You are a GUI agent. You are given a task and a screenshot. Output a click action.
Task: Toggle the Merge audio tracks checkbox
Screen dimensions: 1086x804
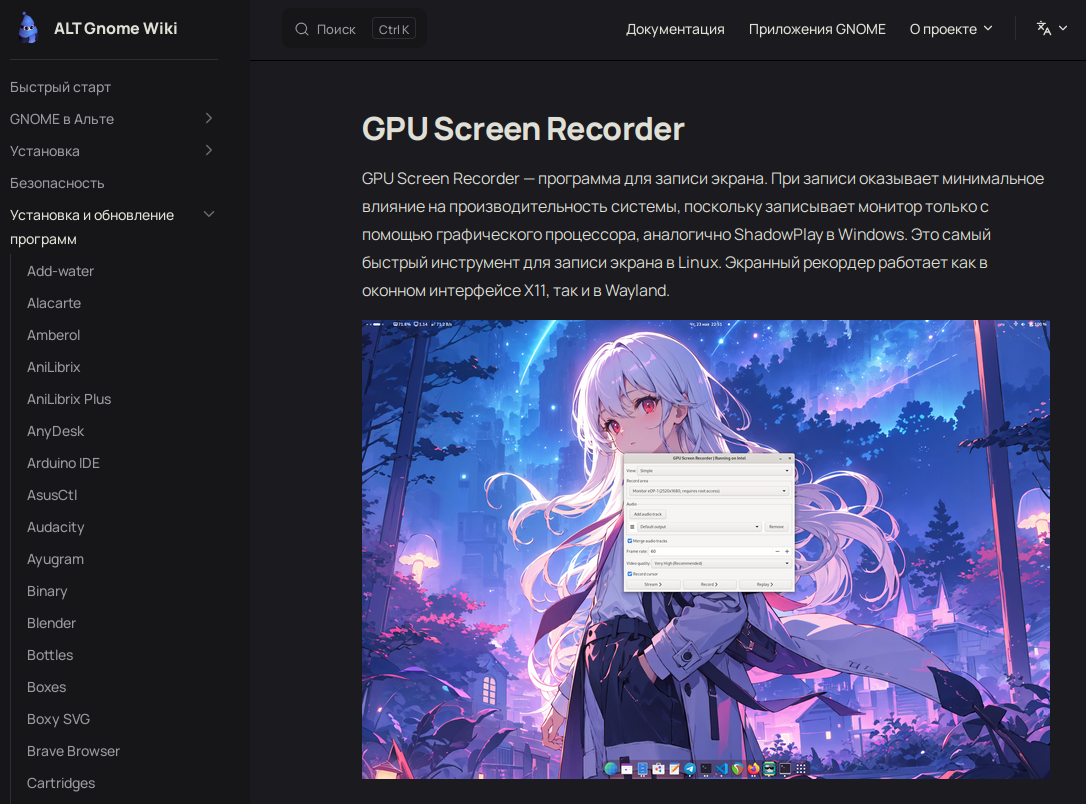pos(630,541)
